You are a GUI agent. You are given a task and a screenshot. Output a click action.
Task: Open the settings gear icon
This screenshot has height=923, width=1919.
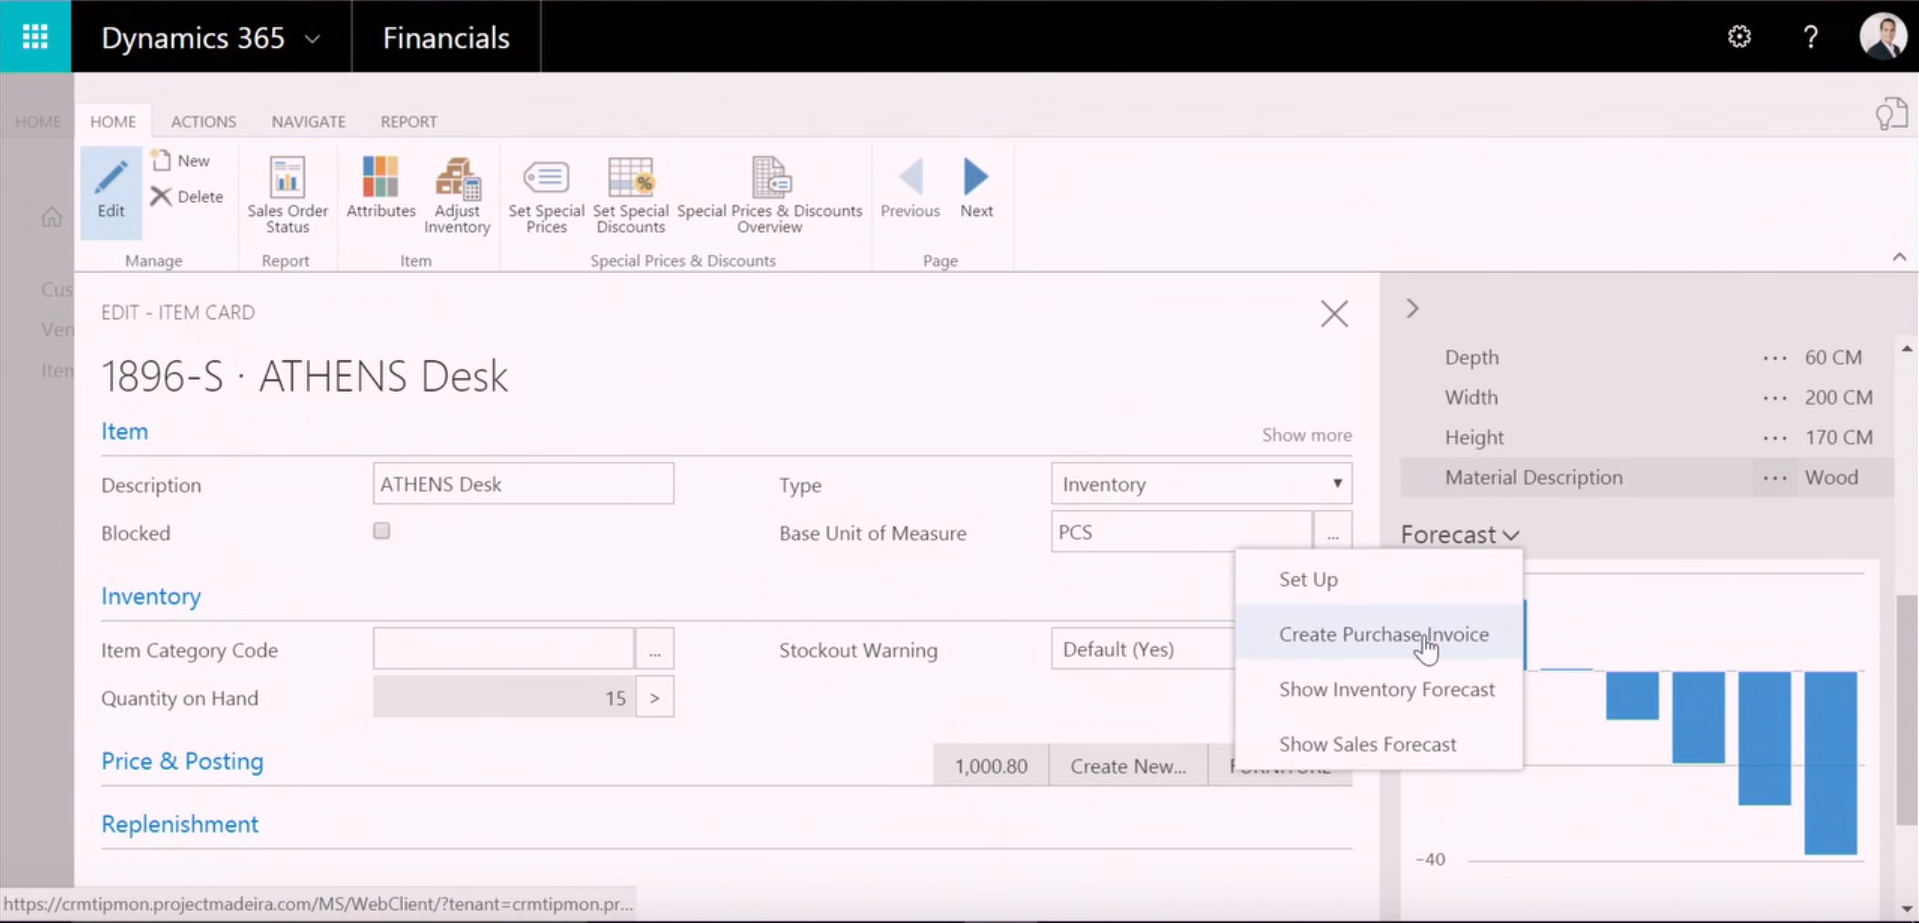1739,37
